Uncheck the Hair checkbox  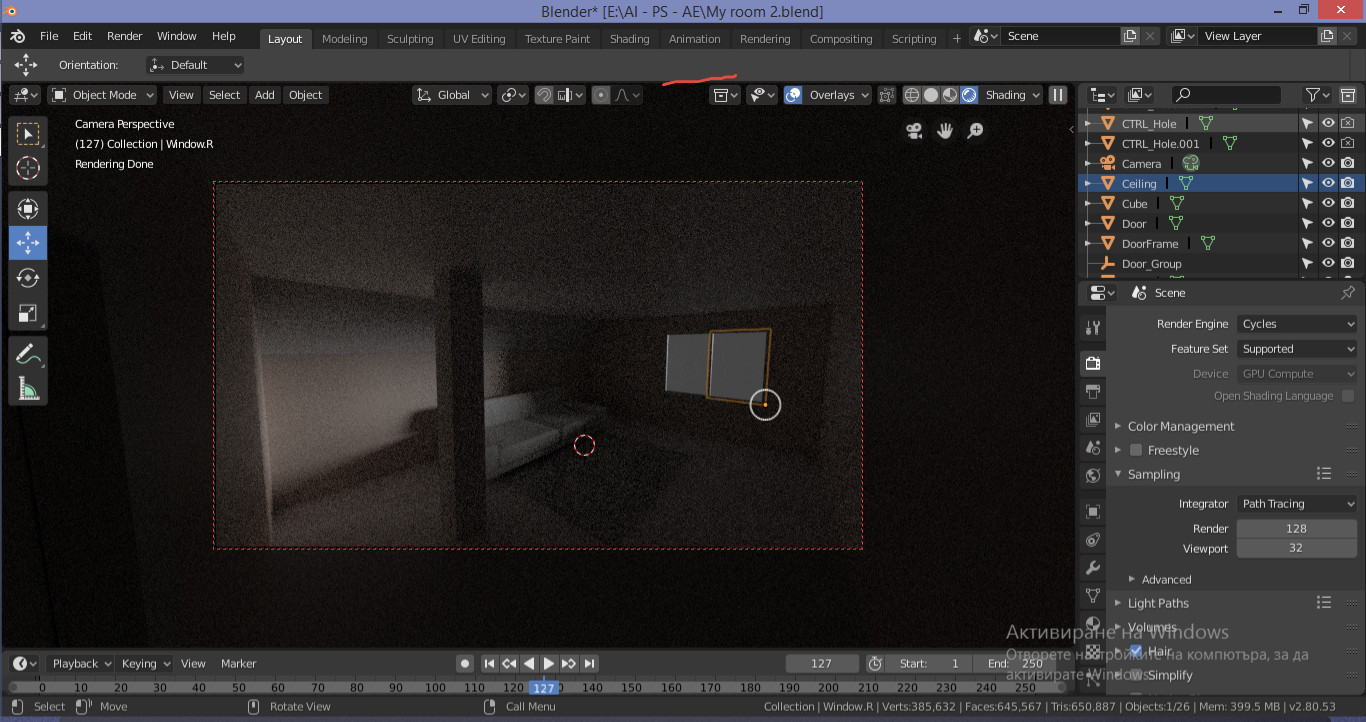click(1136, 650)
